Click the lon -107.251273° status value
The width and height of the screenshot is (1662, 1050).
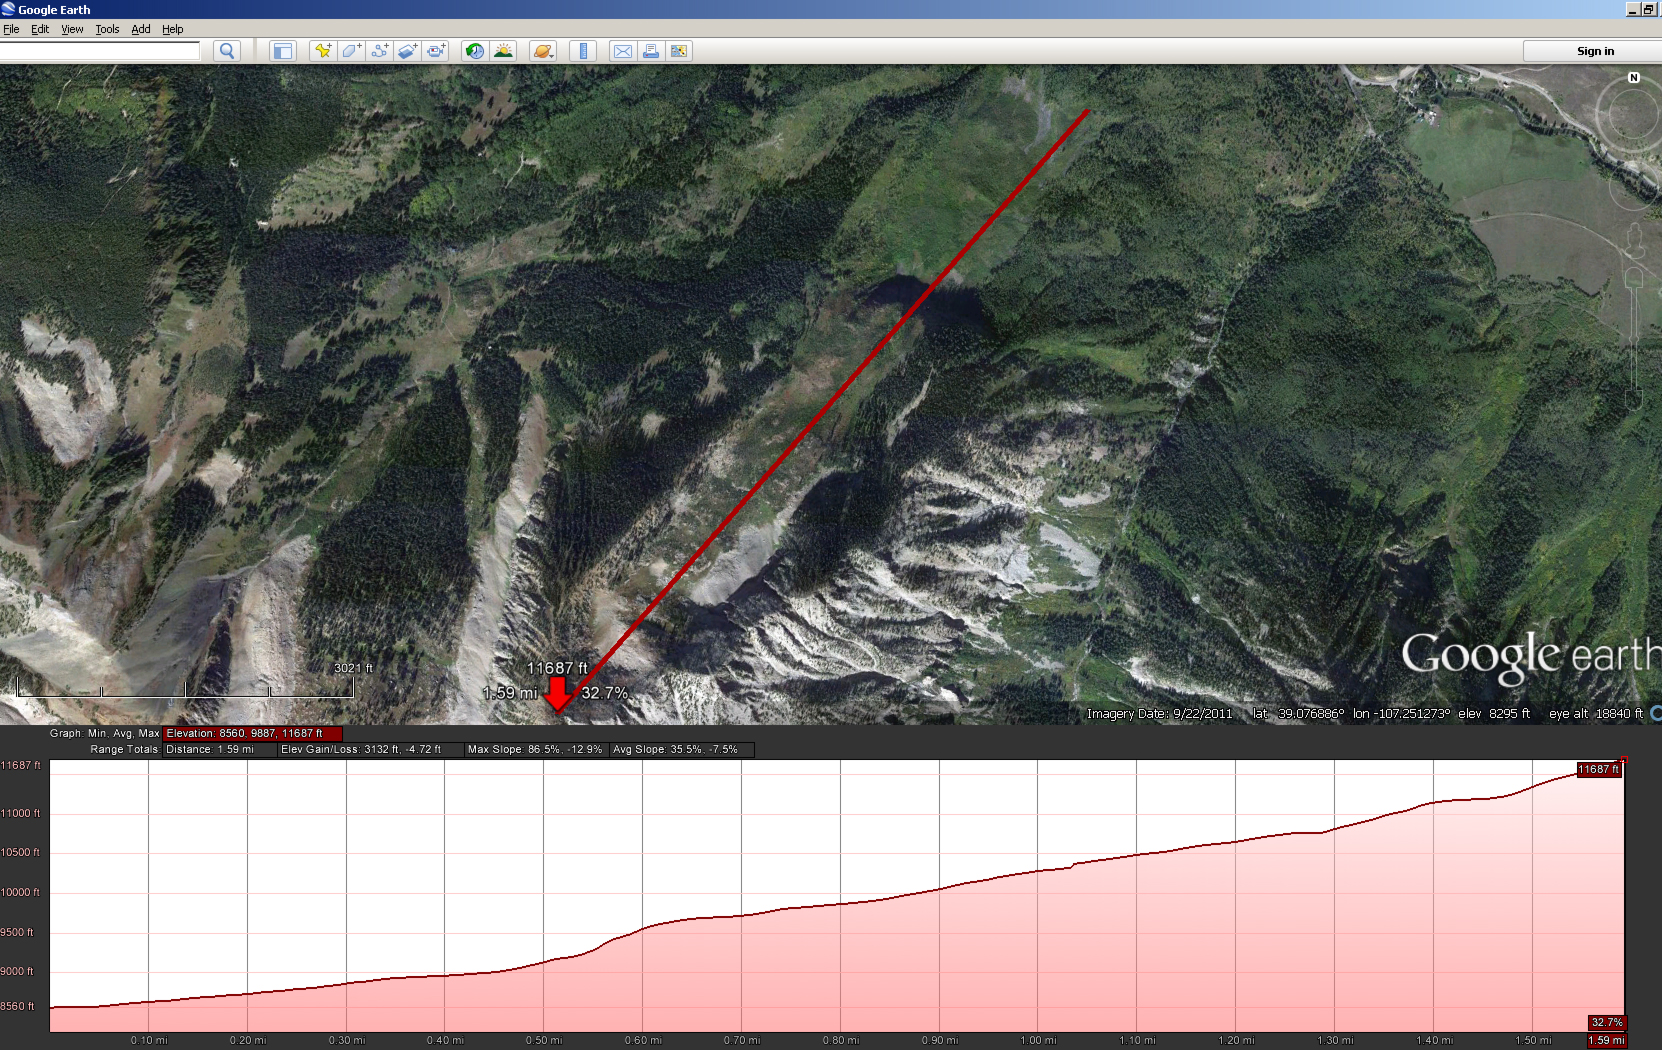(x=1401, y=714)
